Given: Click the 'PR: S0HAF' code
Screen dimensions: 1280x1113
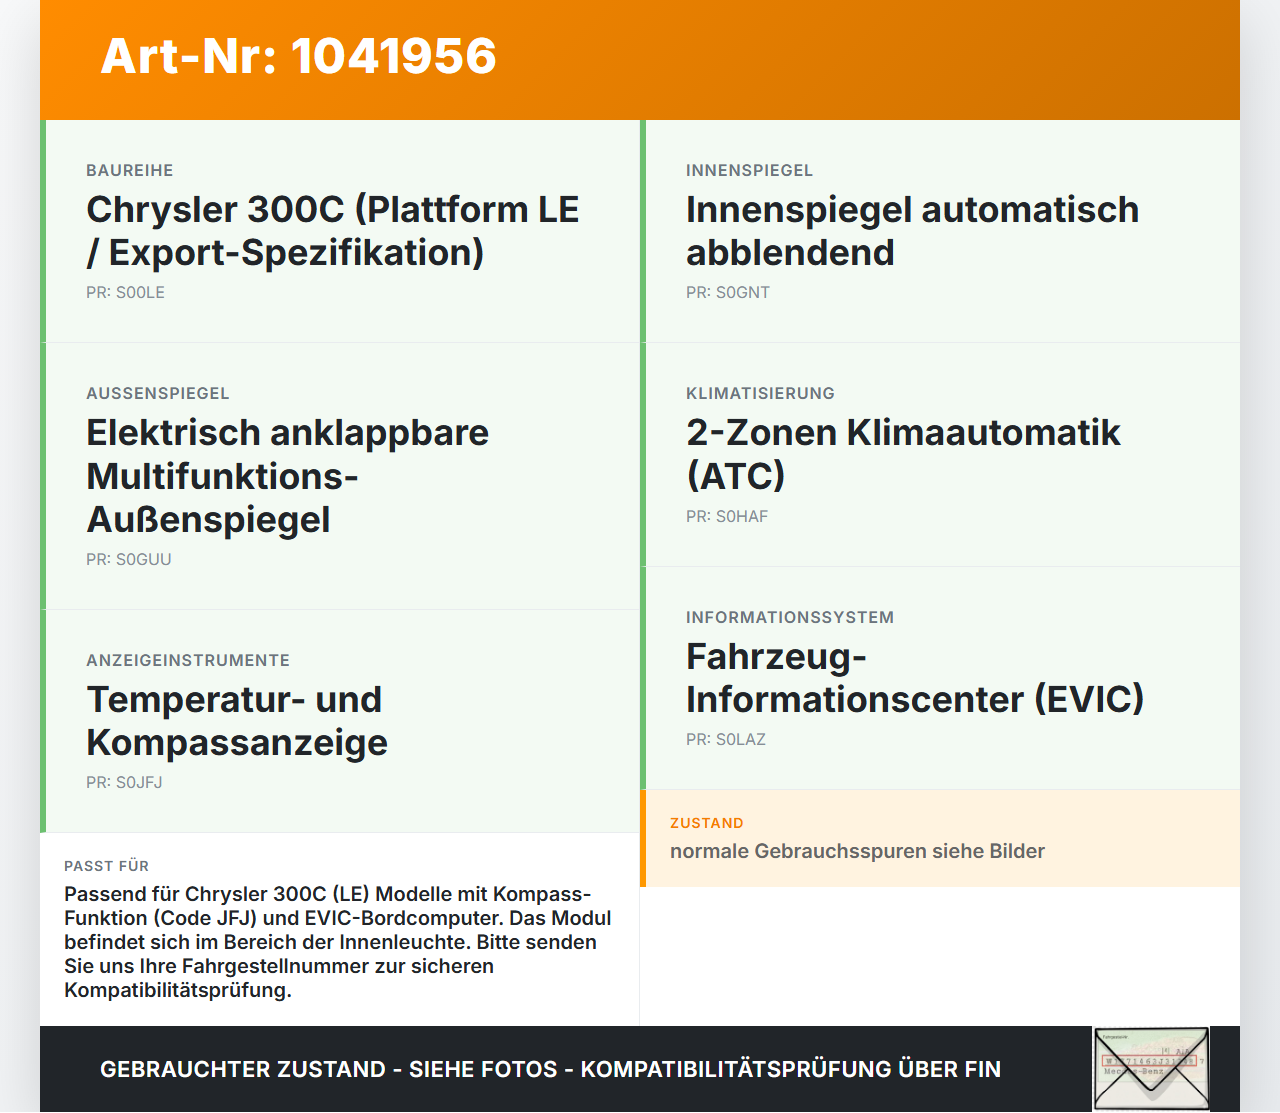Looking at the screenshot, I should [727, 517].
